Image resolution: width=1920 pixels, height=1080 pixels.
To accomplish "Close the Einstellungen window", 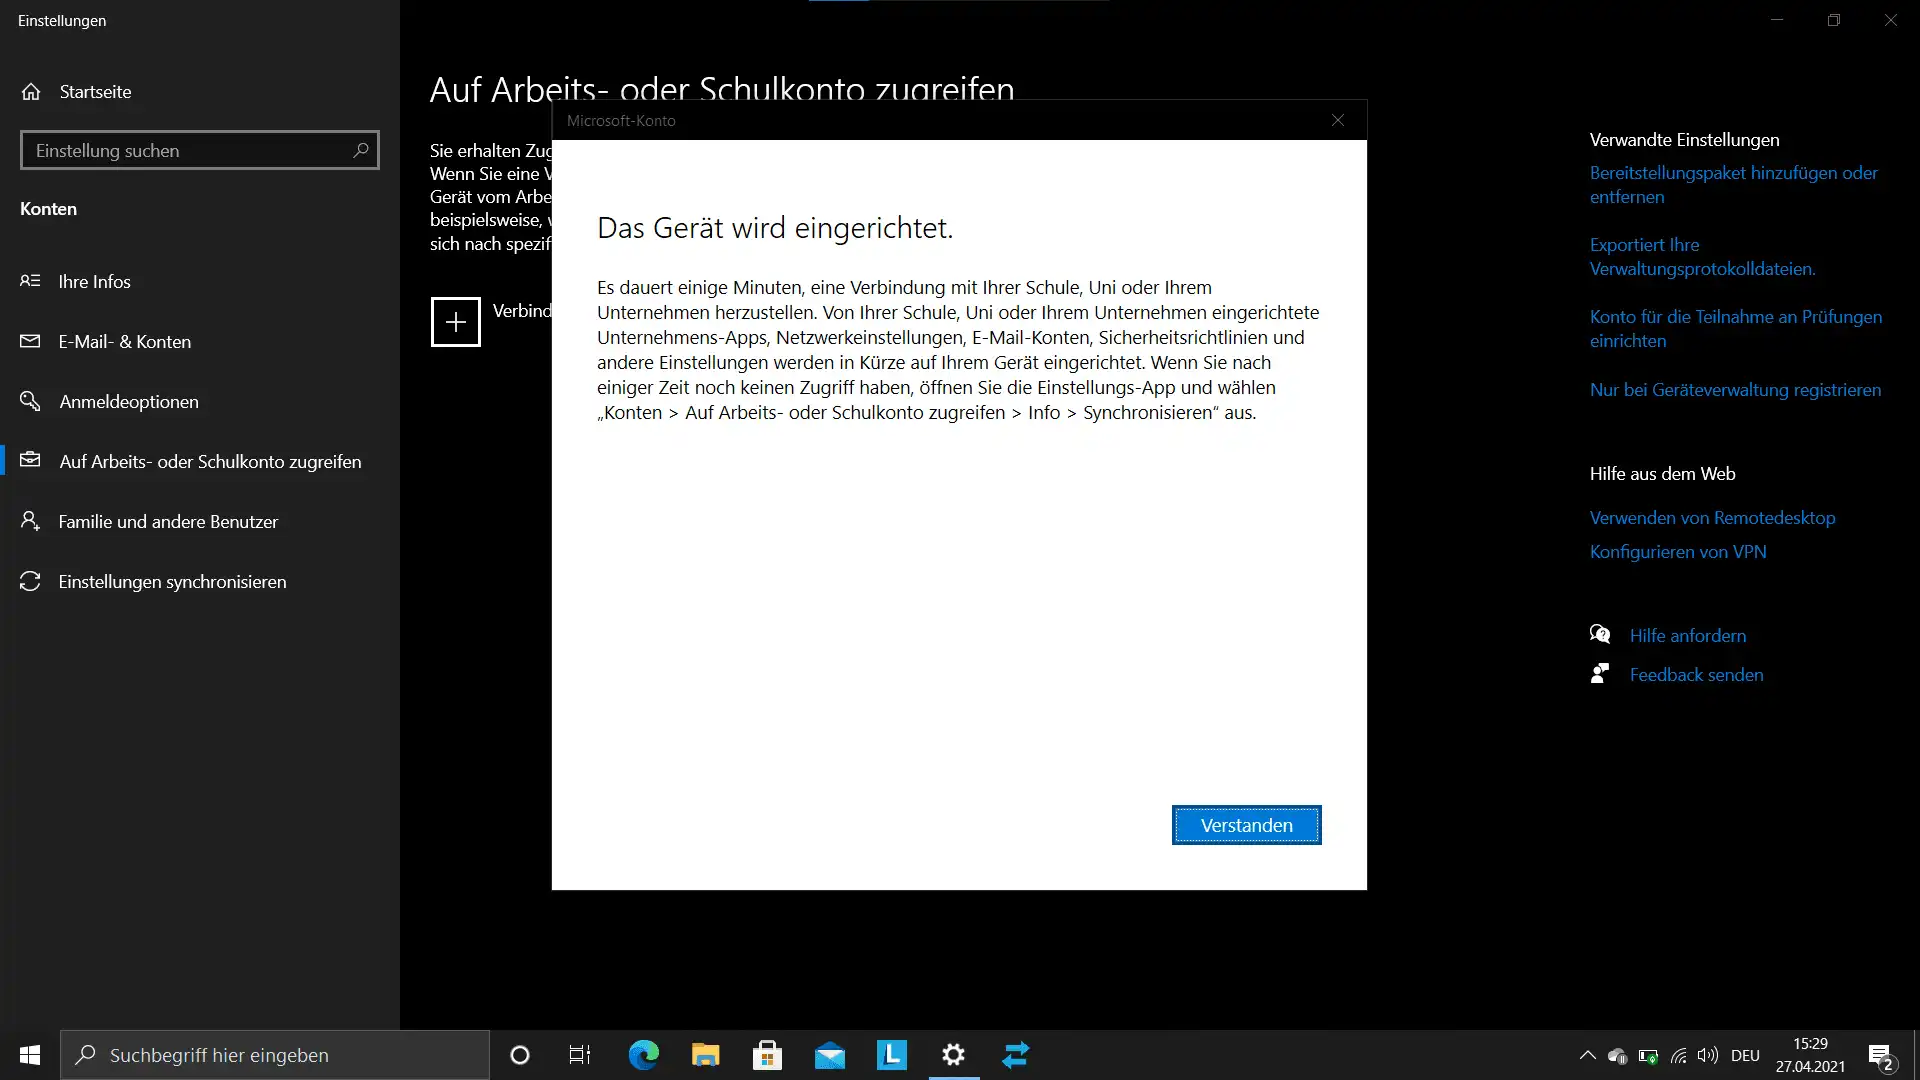I will click(1891, 20).
